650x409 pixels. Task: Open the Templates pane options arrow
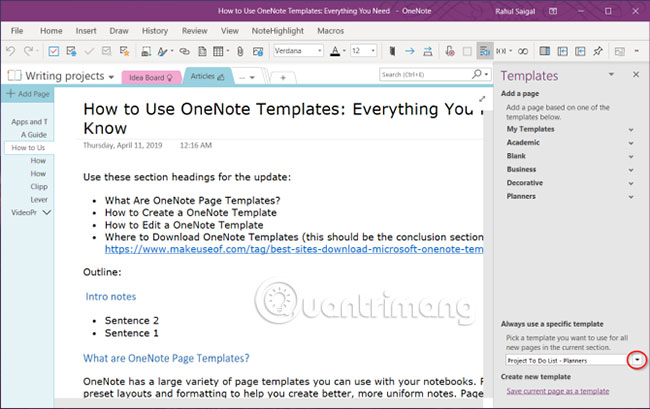pos(611,75)
